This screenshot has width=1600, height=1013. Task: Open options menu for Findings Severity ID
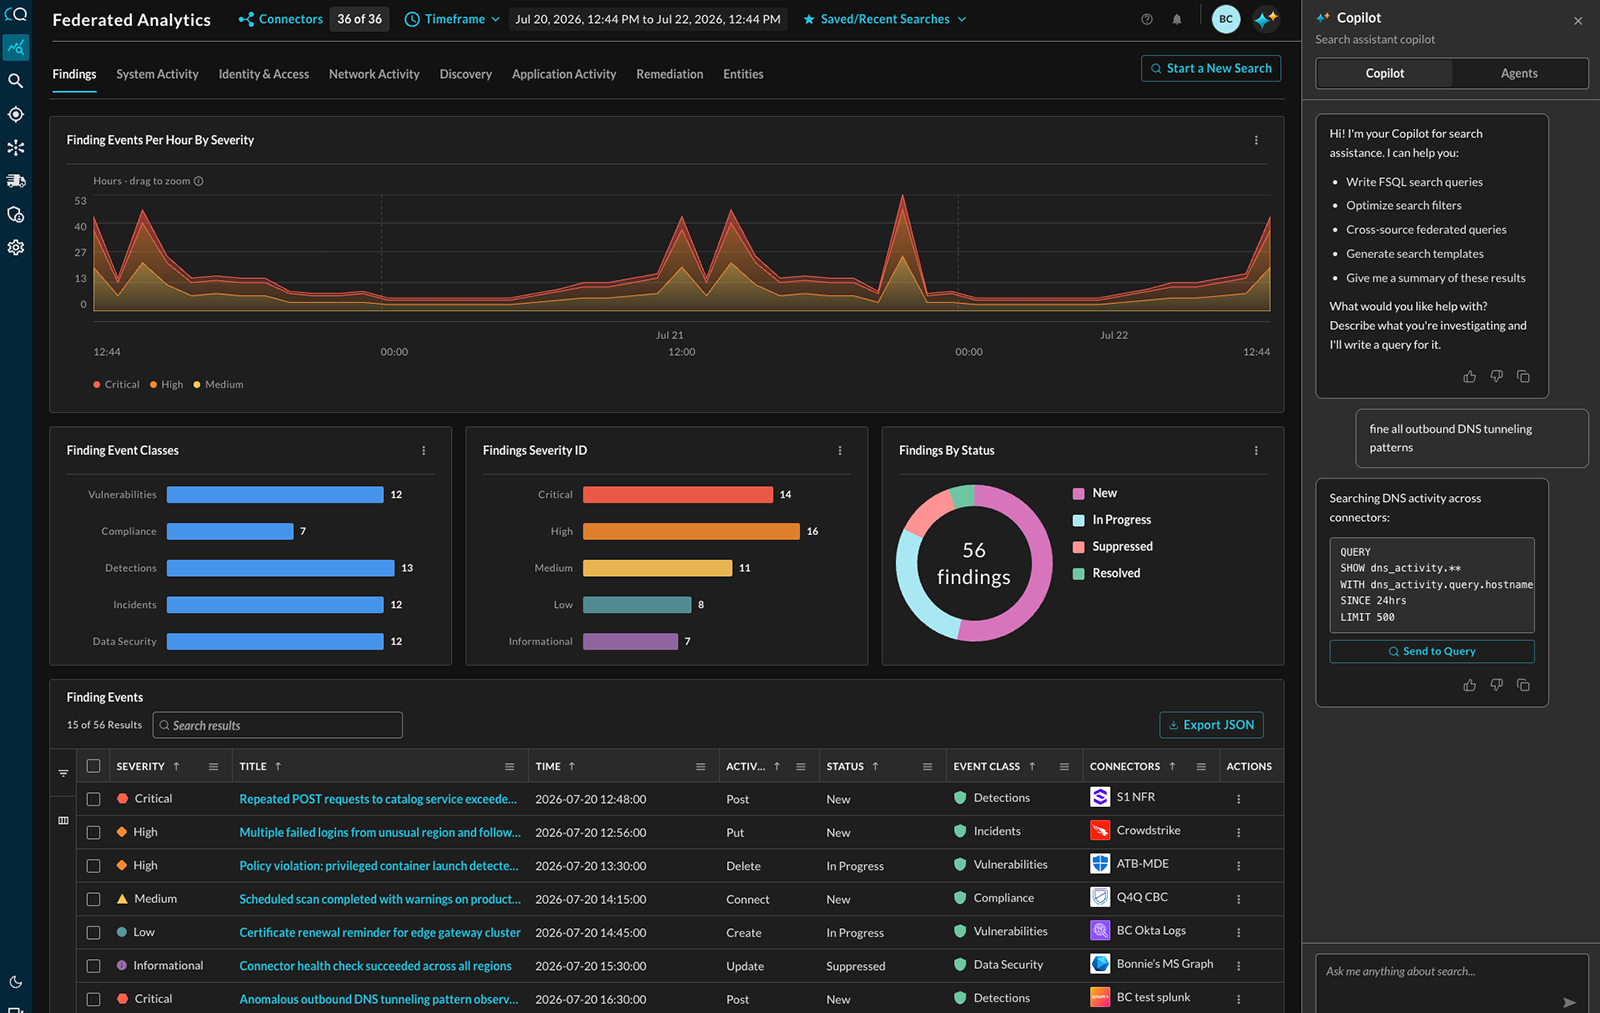pyautogui.click(x=840, y=451)
